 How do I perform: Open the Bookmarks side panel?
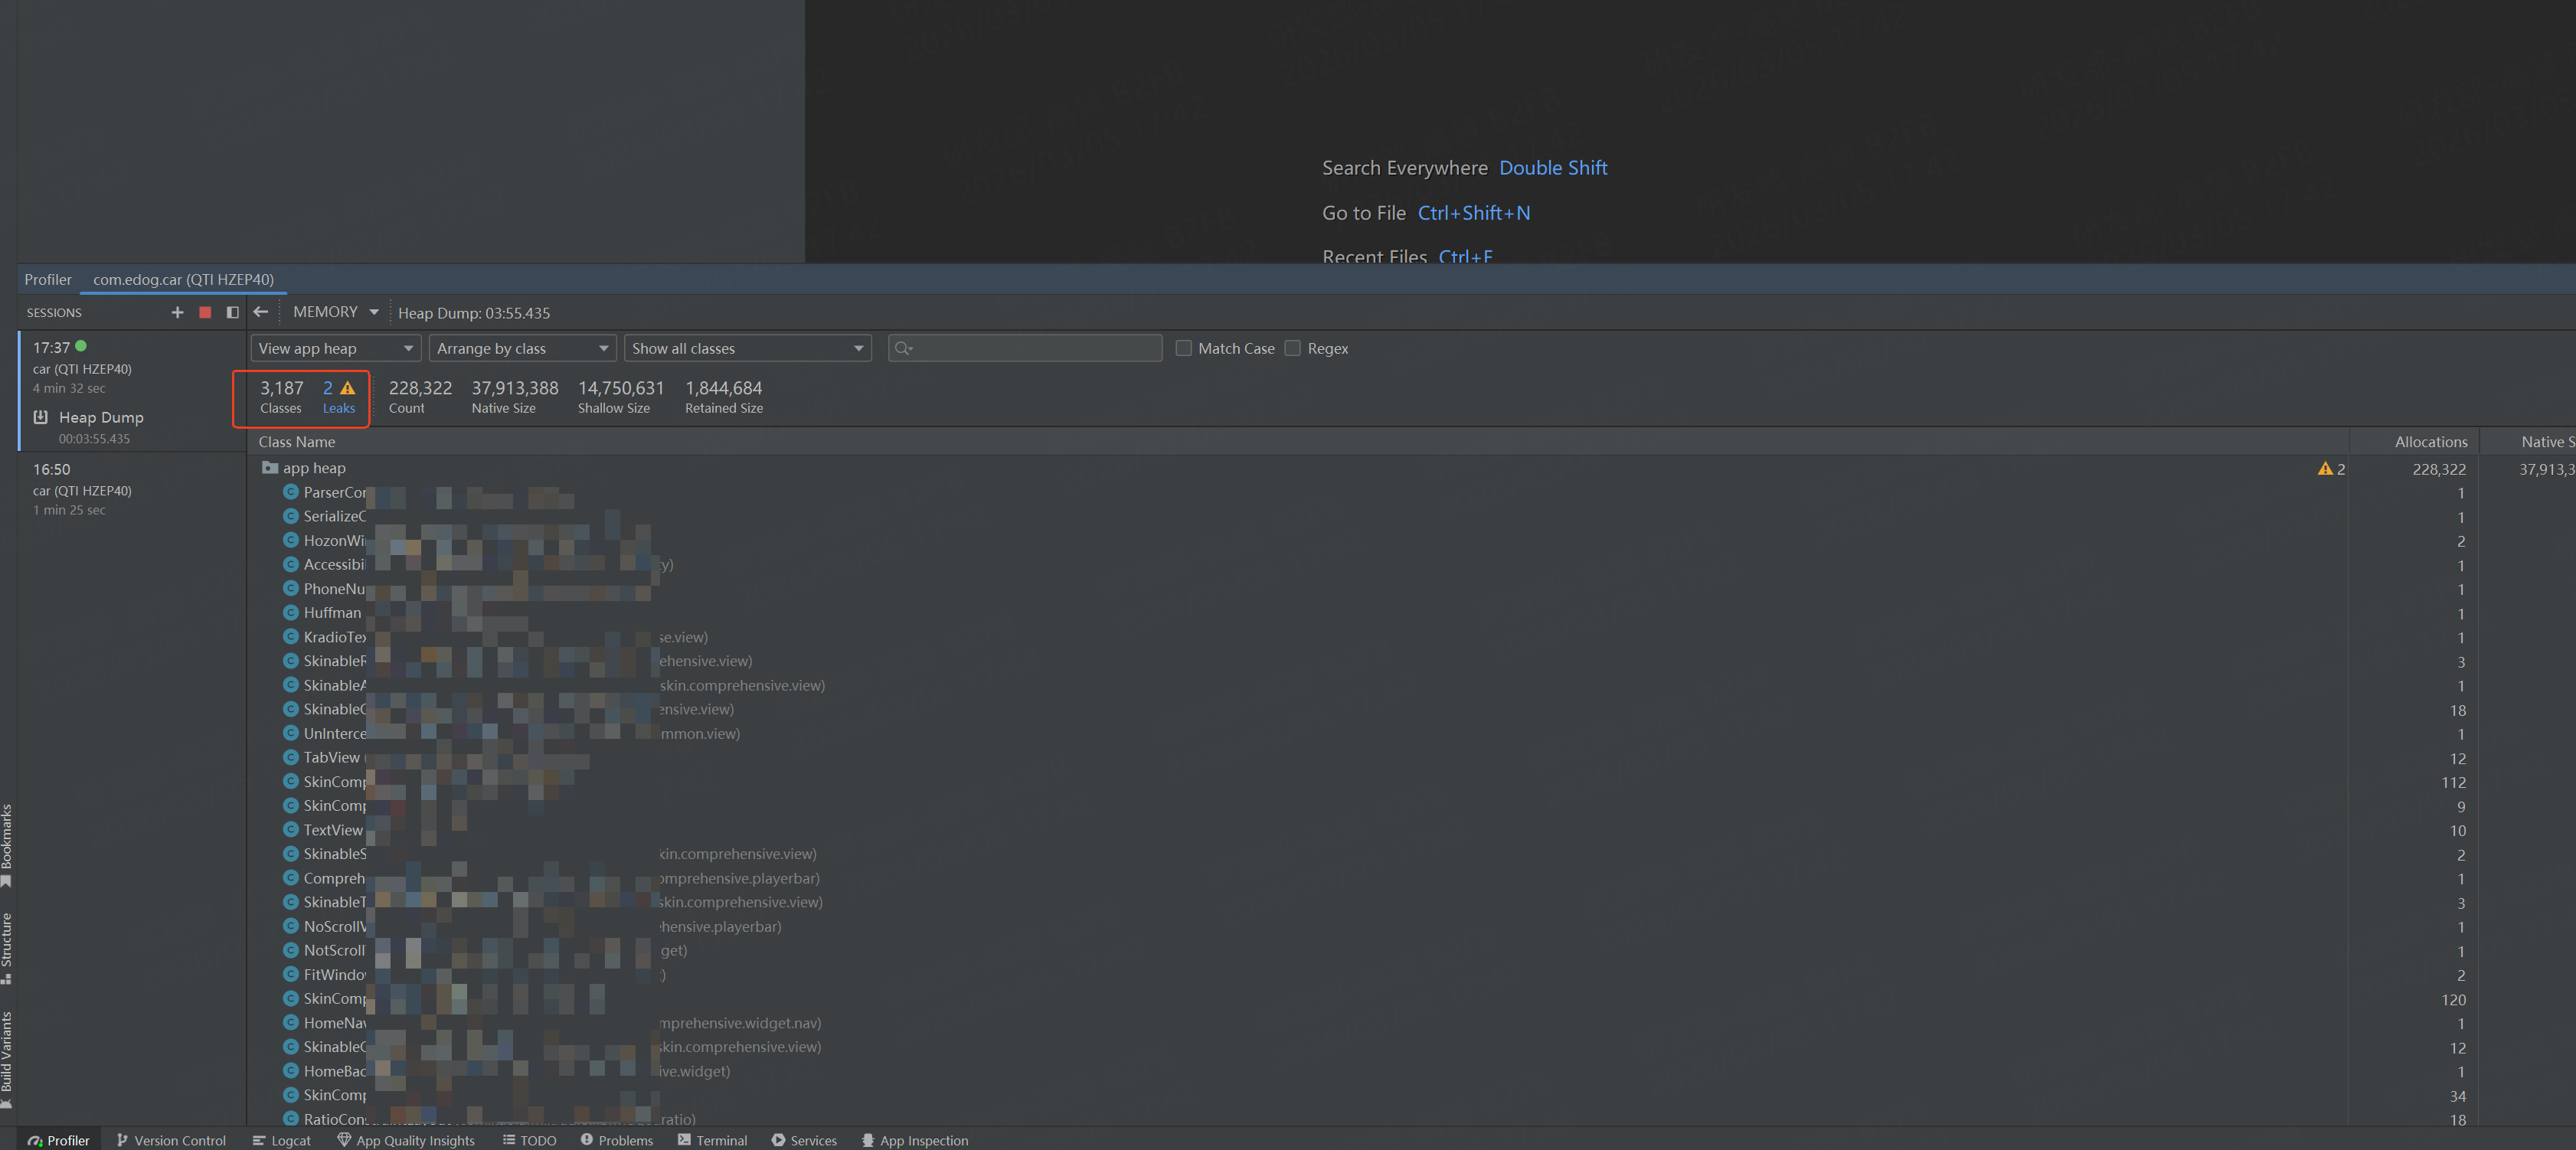pos(7,845)
